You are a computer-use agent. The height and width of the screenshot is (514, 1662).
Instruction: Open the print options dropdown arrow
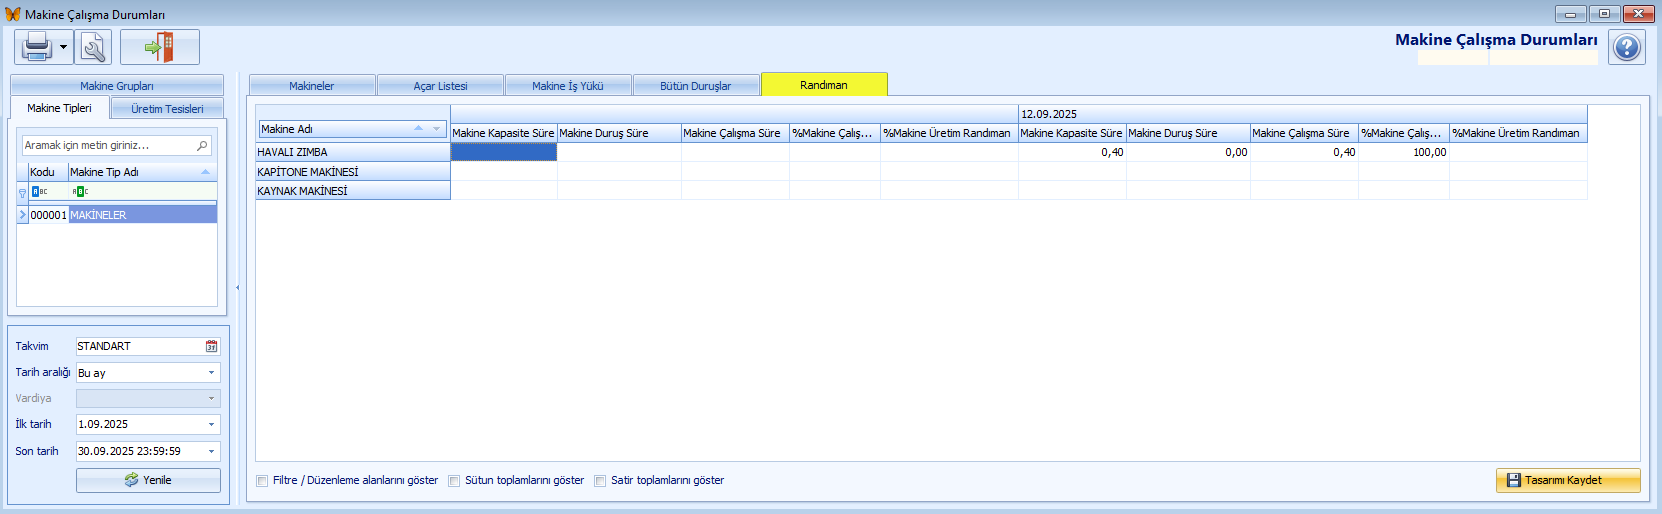[x=63, y=47]
